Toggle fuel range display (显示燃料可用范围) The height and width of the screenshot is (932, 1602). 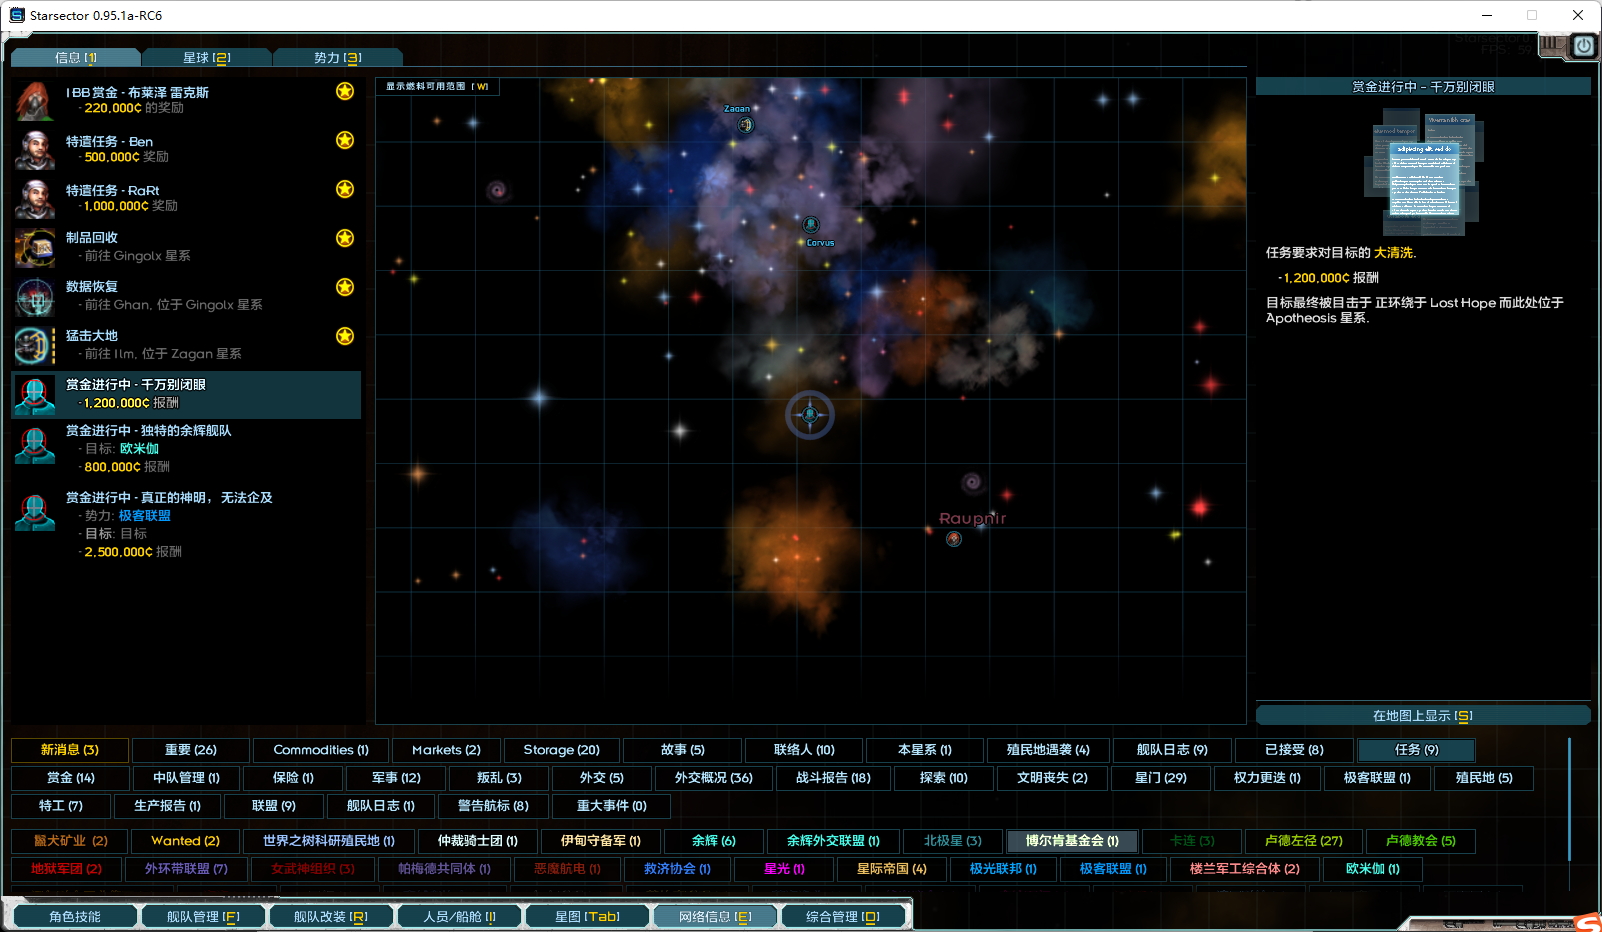pos(437,87)
